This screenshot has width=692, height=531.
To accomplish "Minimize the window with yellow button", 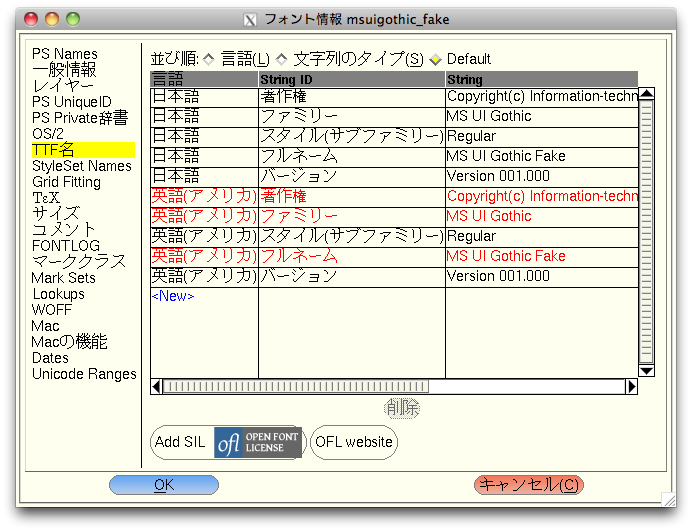I will click(x=52, y=19).
